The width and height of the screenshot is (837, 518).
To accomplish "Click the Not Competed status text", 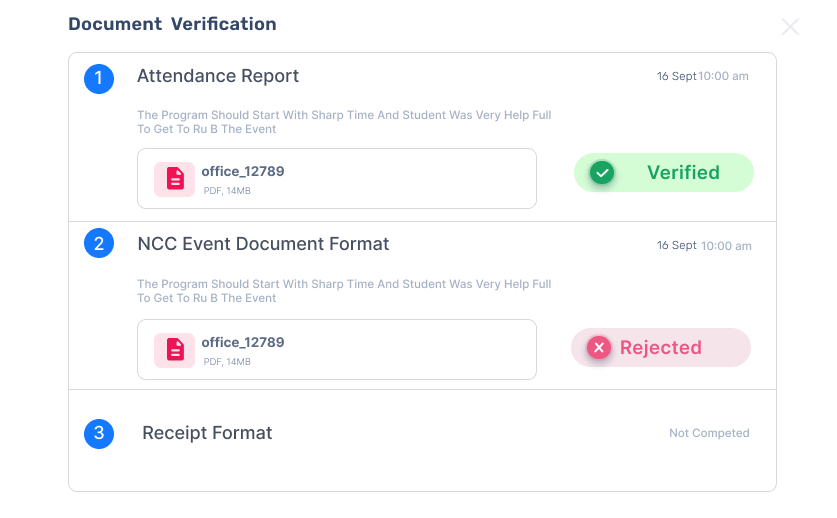I will pos(709,433).
